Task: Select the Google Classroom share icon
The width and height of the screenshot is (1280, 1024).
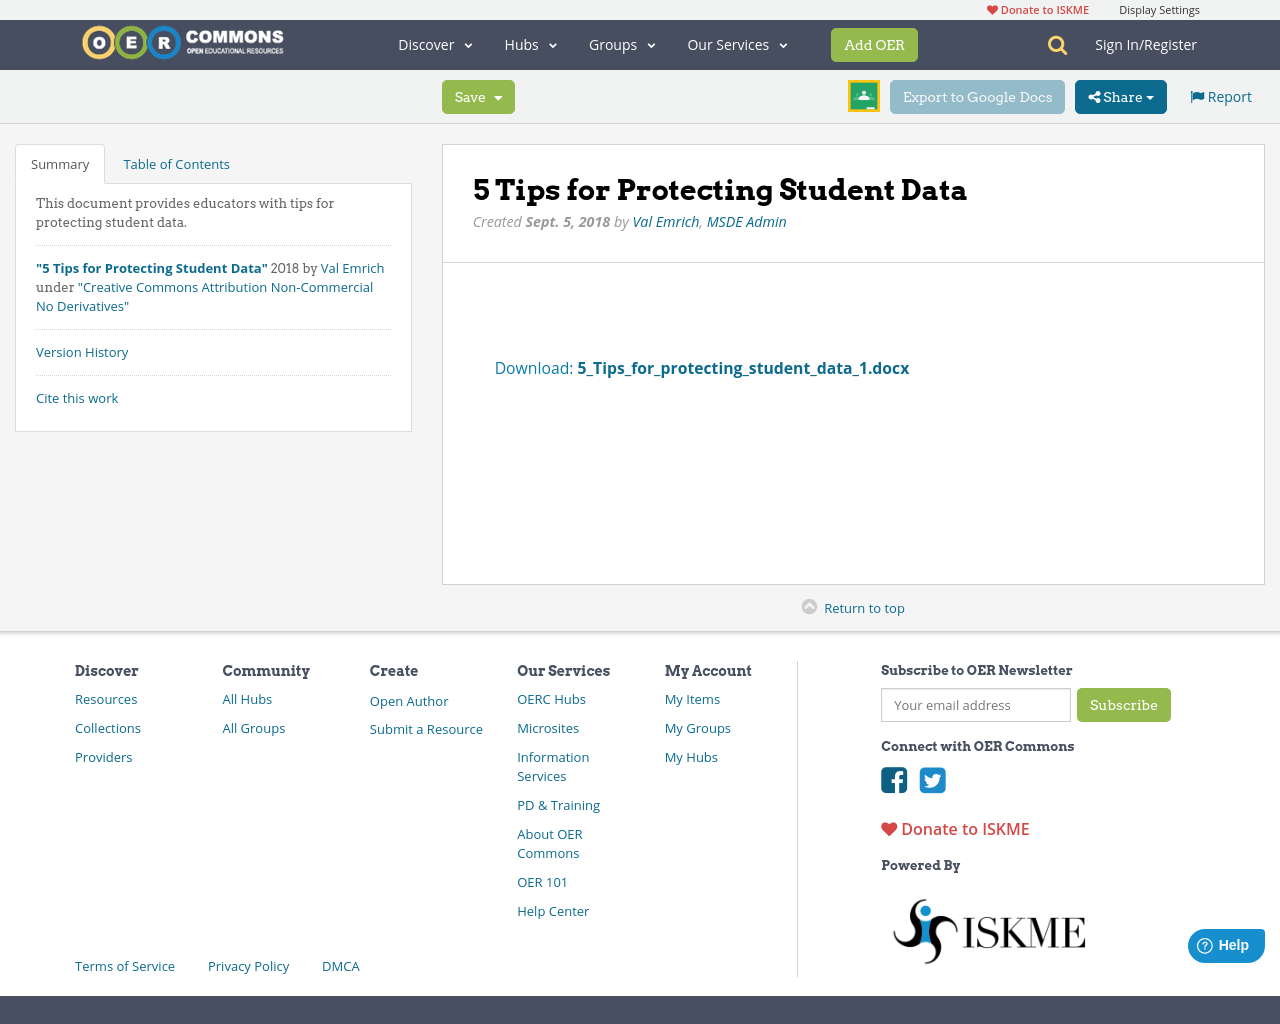Action: click(x=863, y=96)
